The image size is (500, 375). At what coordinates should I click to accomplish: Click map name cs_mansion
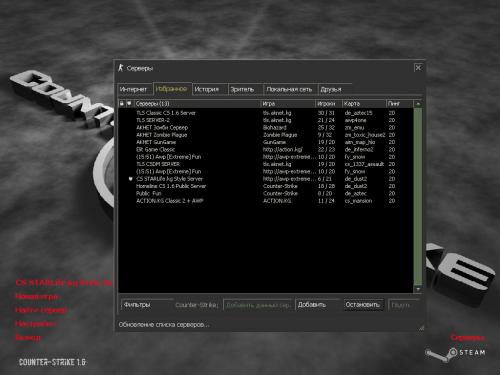[x=358, y=201]
